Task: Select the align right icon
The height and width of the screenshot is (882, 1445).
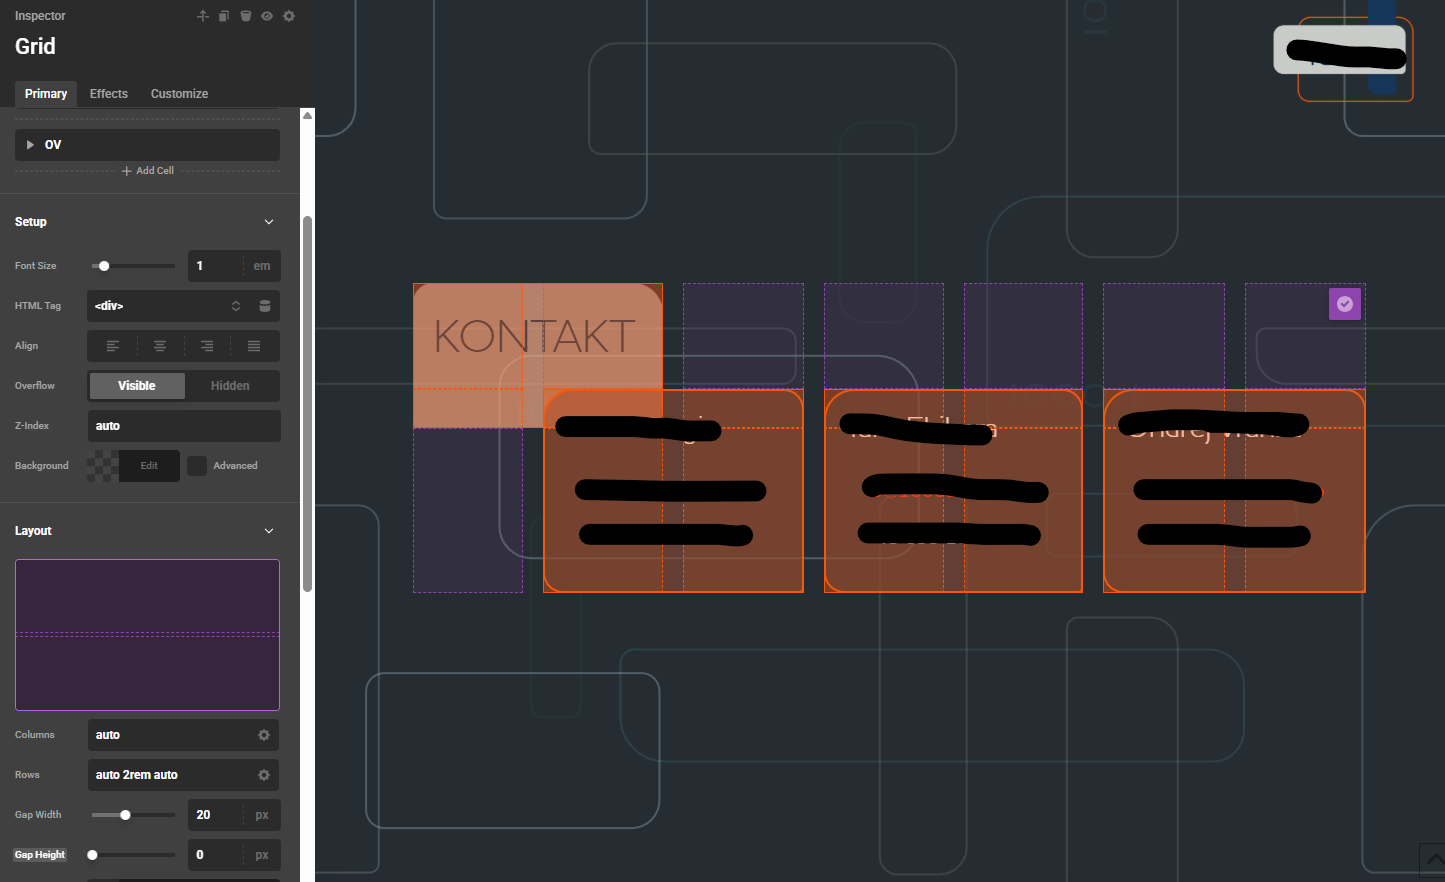Action: click(207, 346)
